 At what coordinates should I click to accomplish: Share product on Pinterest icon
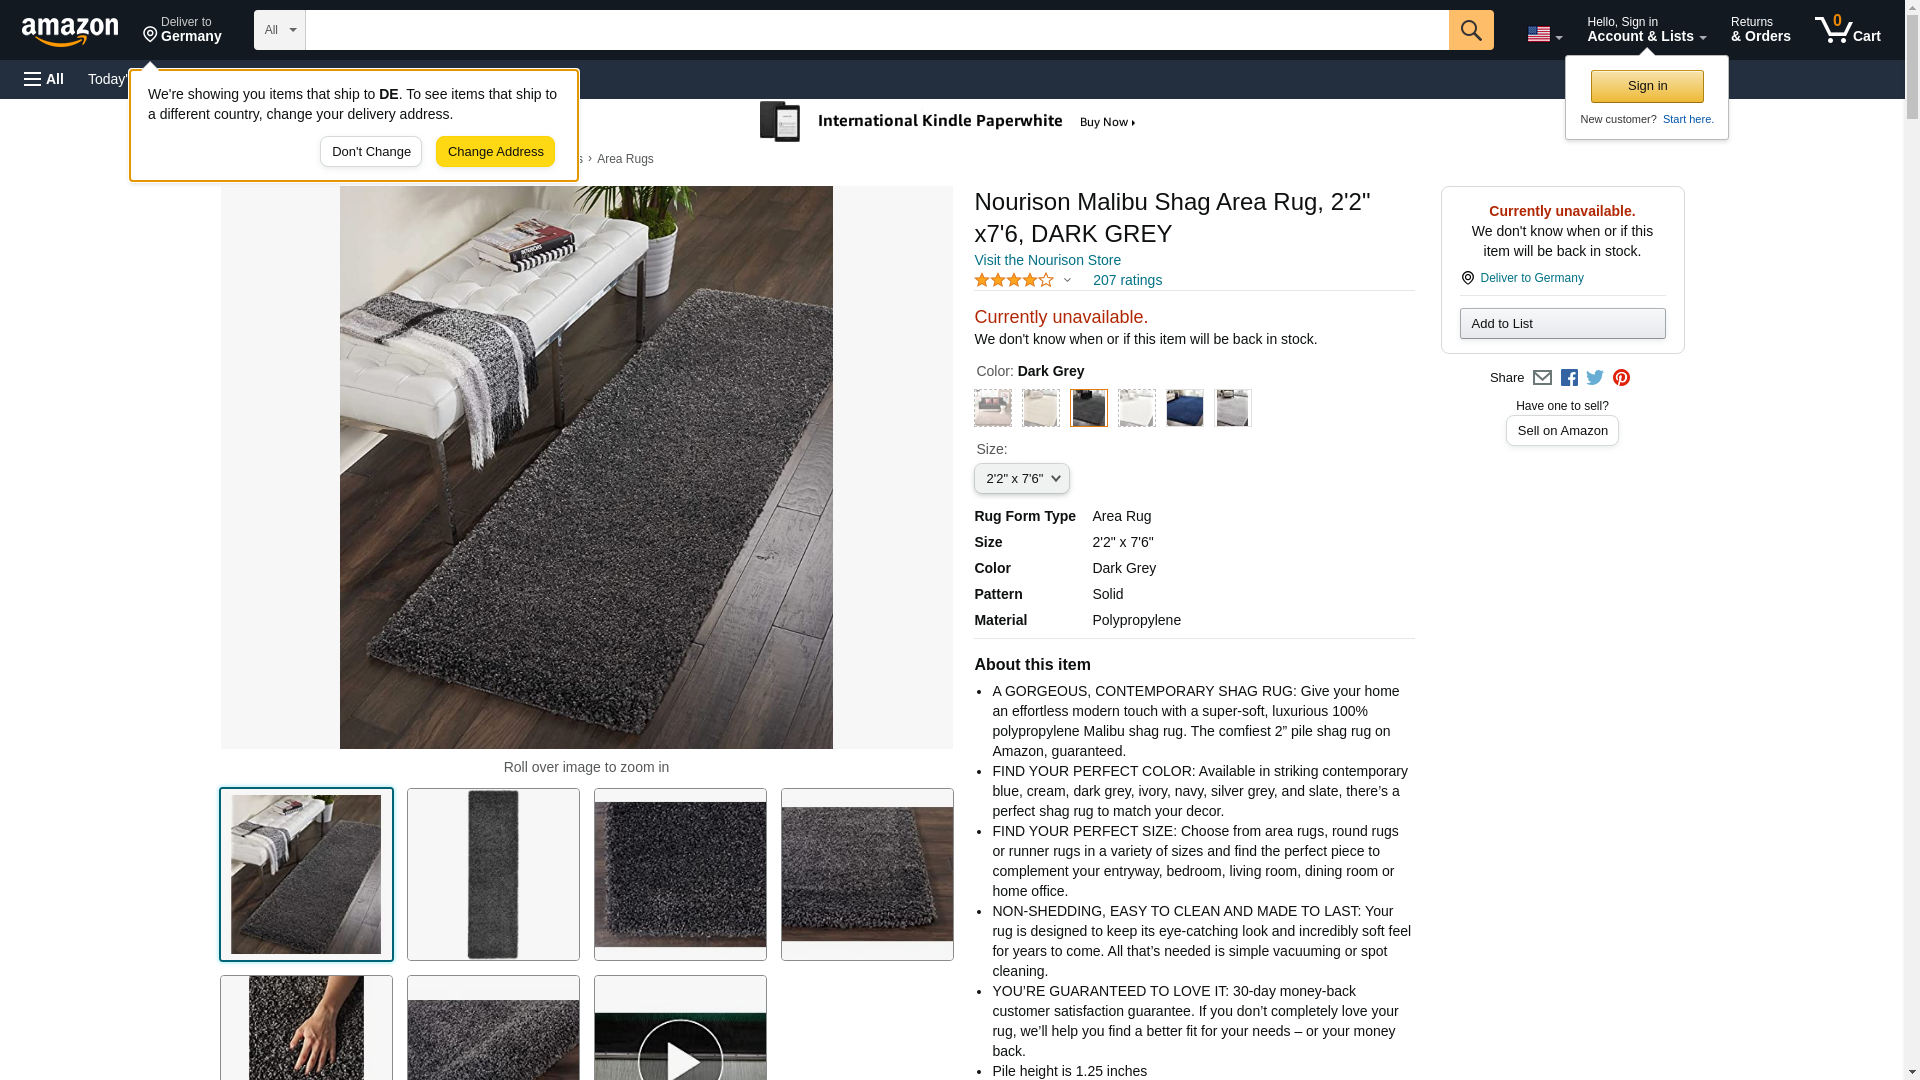point(1621,378)
